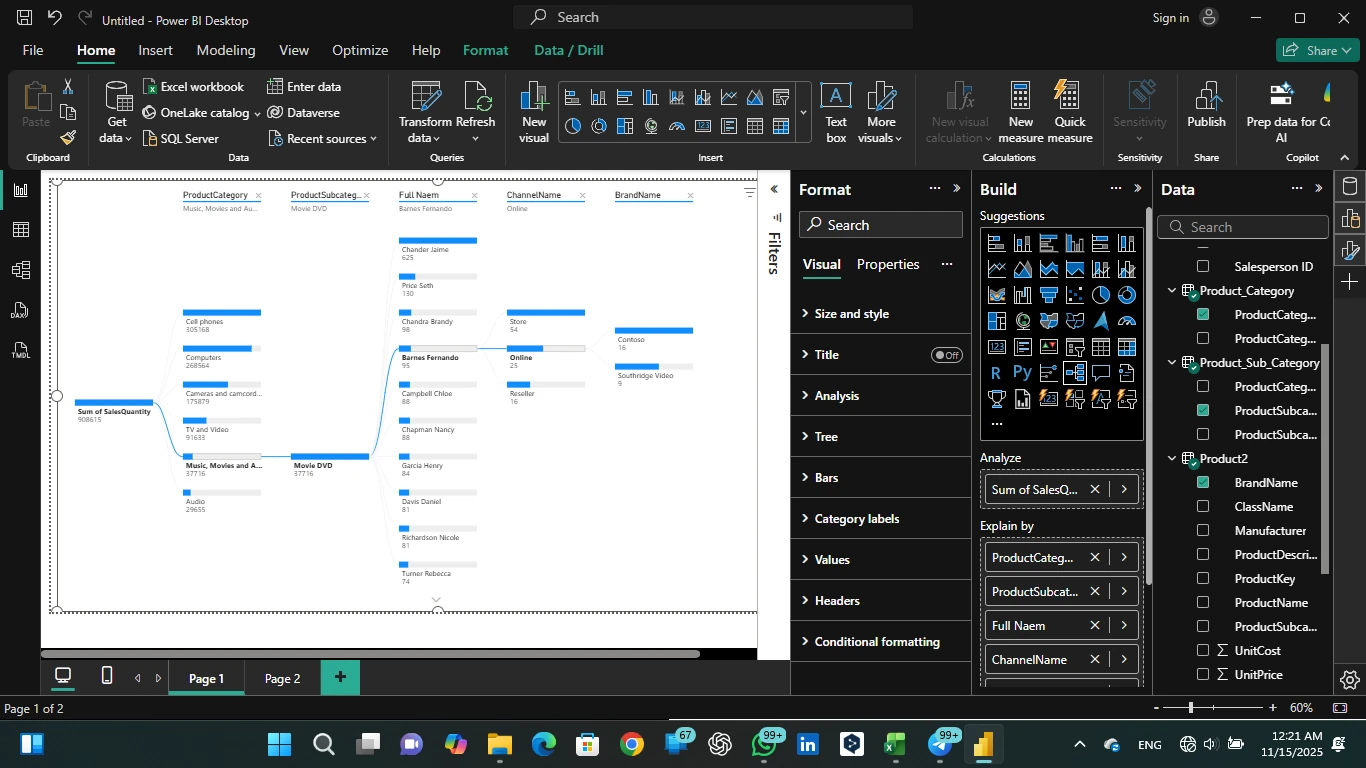Image resolution: width=1366 pixels, height=768 pixels.
Task: Switch to Properties tab in Format pane
Action: (888, 264)
